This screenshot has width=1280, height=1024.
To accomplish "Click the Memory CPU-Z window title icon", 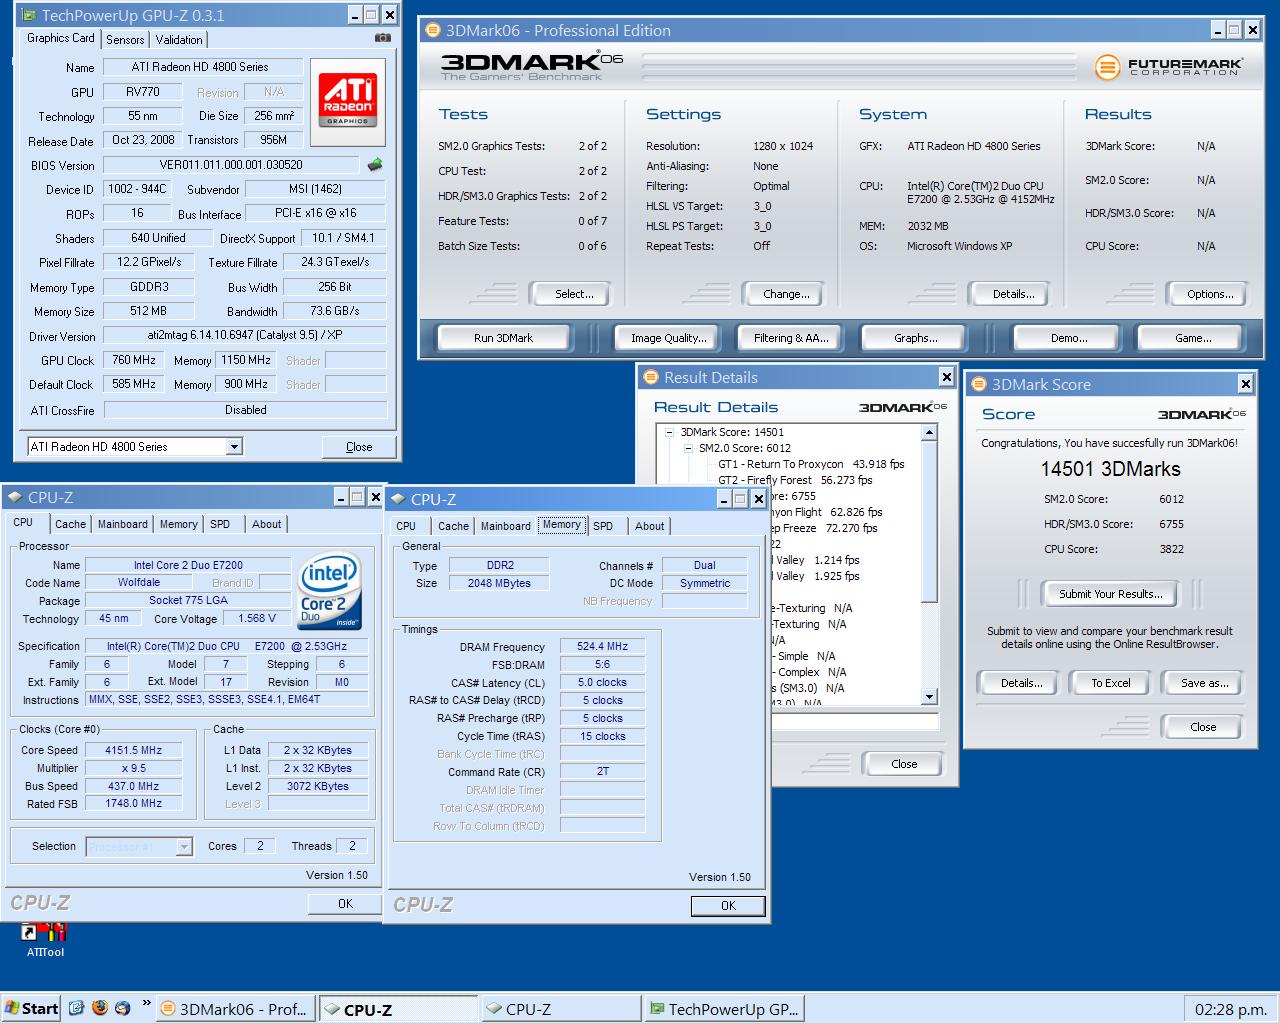I will (x=397, y=499).
